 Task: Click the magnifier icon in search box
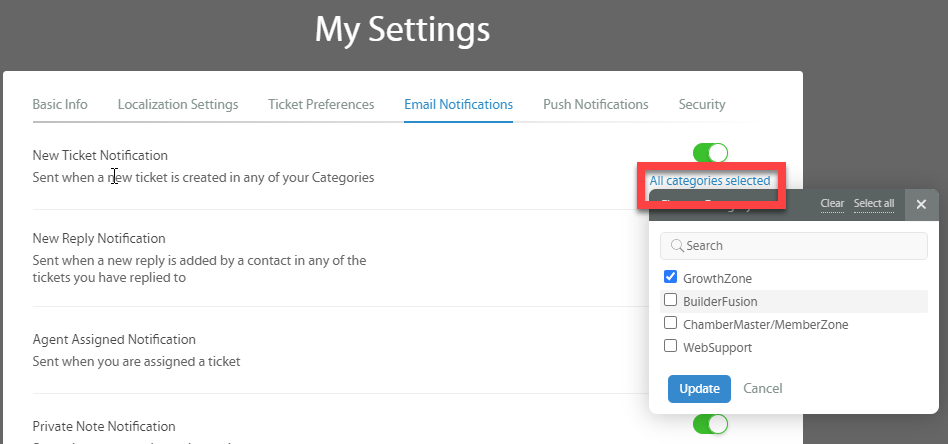click(677, 246)
